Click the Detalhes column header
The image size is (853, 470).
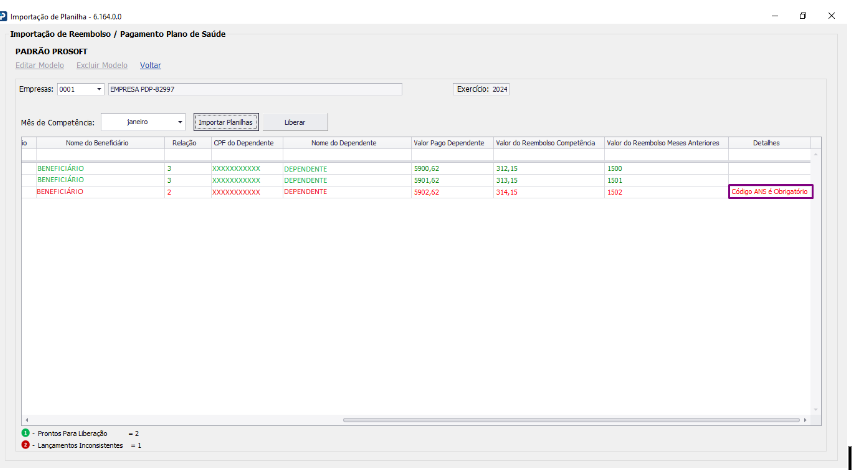point(769,143)
